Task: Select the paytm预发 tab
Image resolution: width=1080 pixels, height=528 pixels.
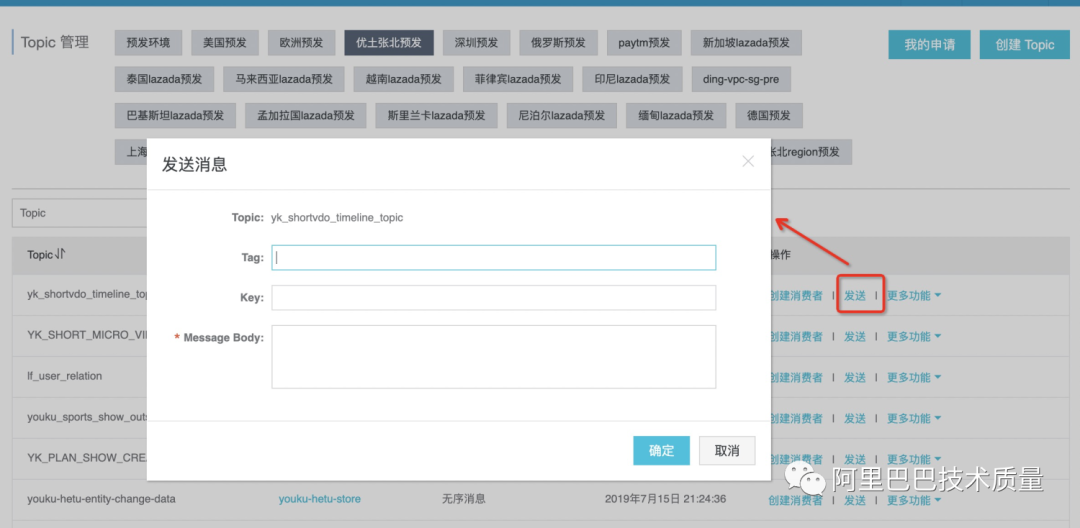Action: tap(644, 43)
